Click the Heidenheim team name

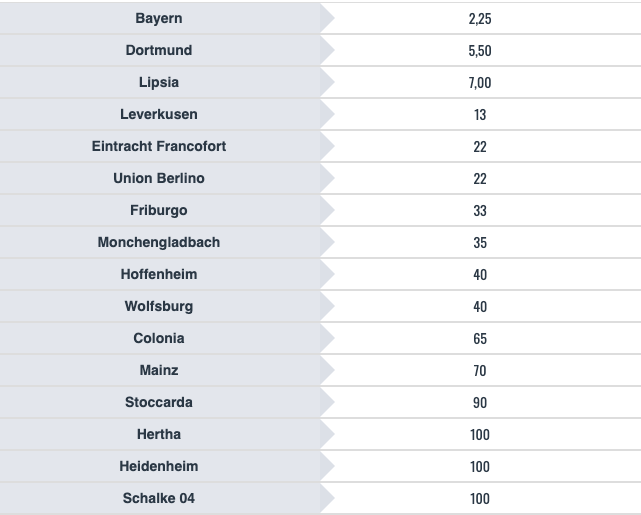click(x=159, y=467)
